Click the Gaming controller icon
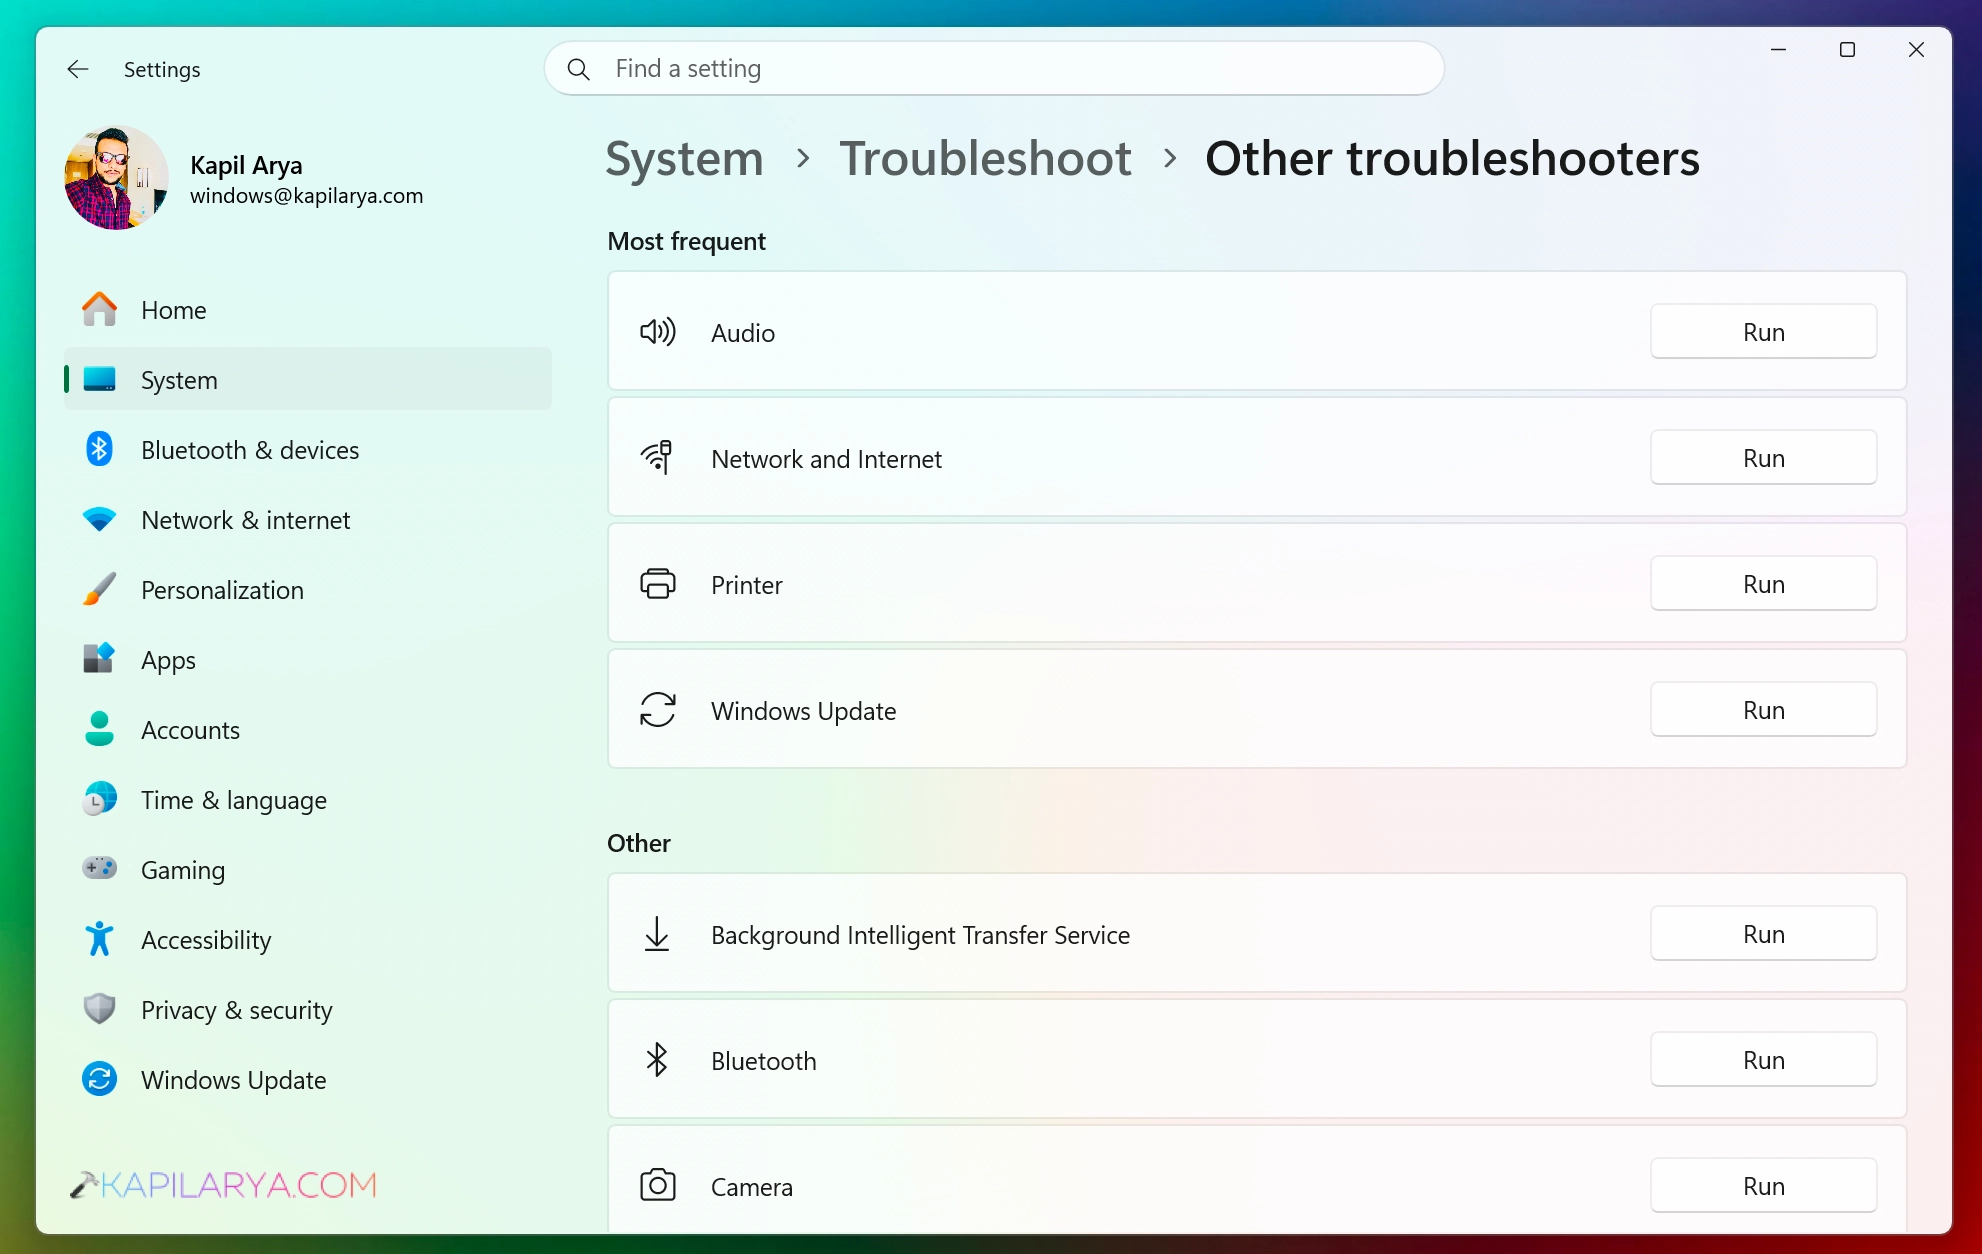 (99, 868)
